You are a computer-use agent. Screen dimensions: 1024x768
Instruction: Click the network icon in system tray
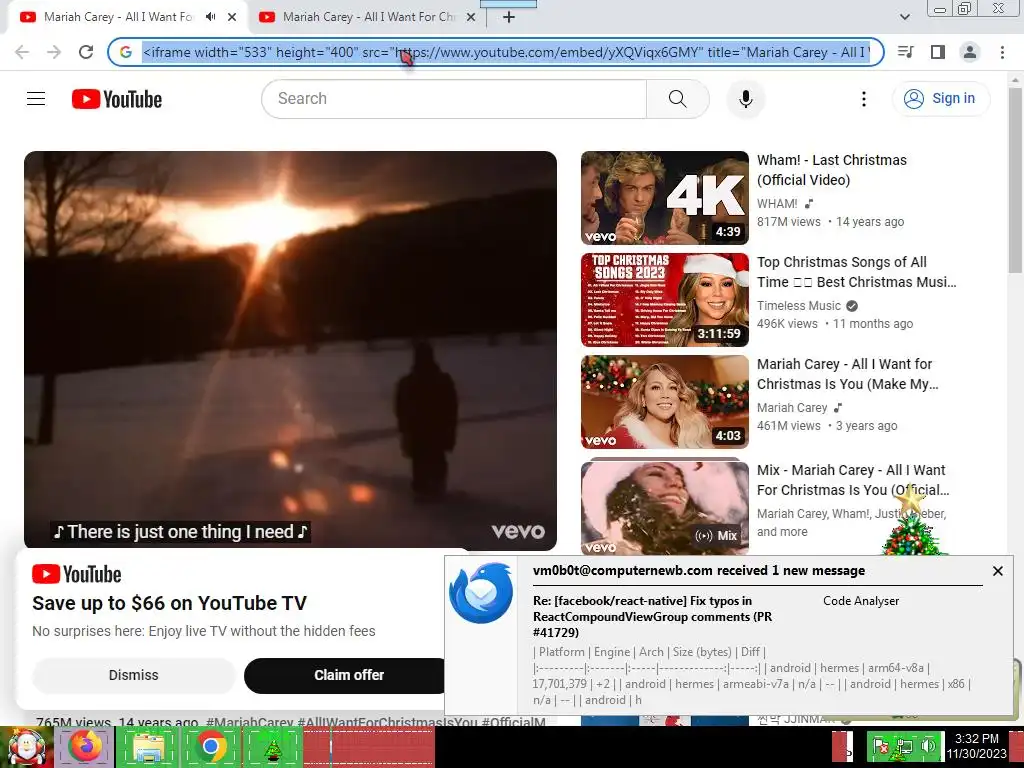[905, 746]
